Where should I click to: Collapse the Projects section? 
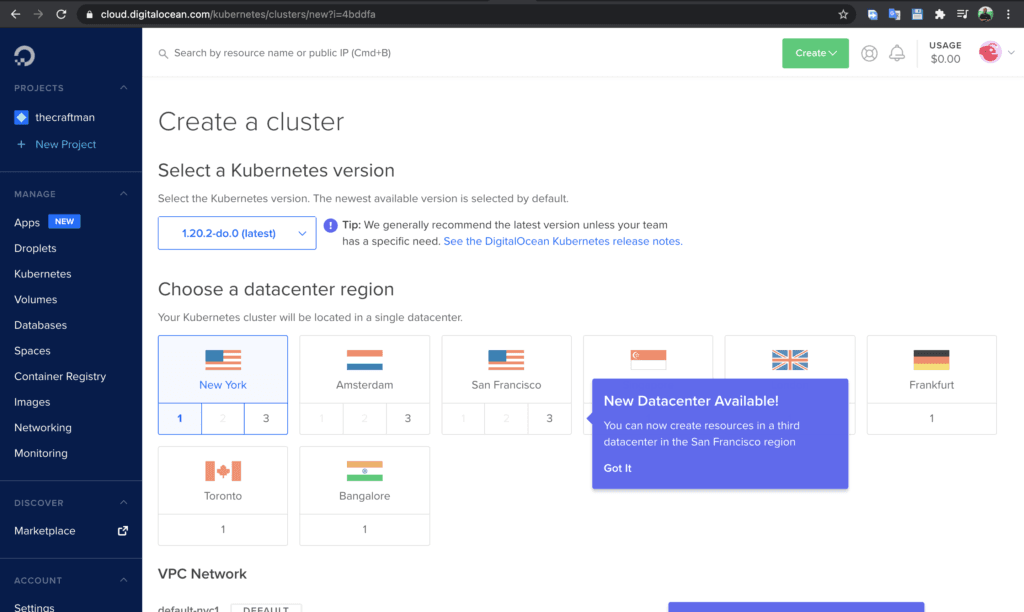coord(123,88)
